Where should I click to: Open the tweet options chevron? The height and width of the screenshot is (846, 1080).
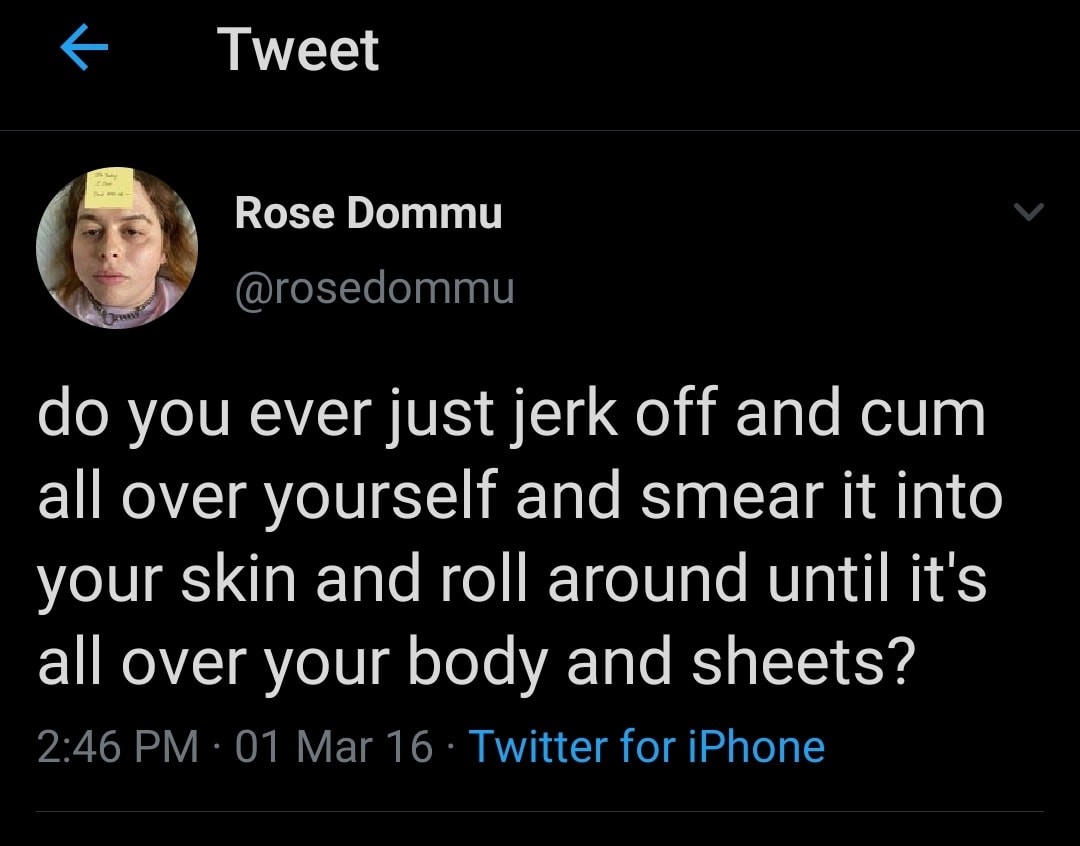tap(1027, 212)
